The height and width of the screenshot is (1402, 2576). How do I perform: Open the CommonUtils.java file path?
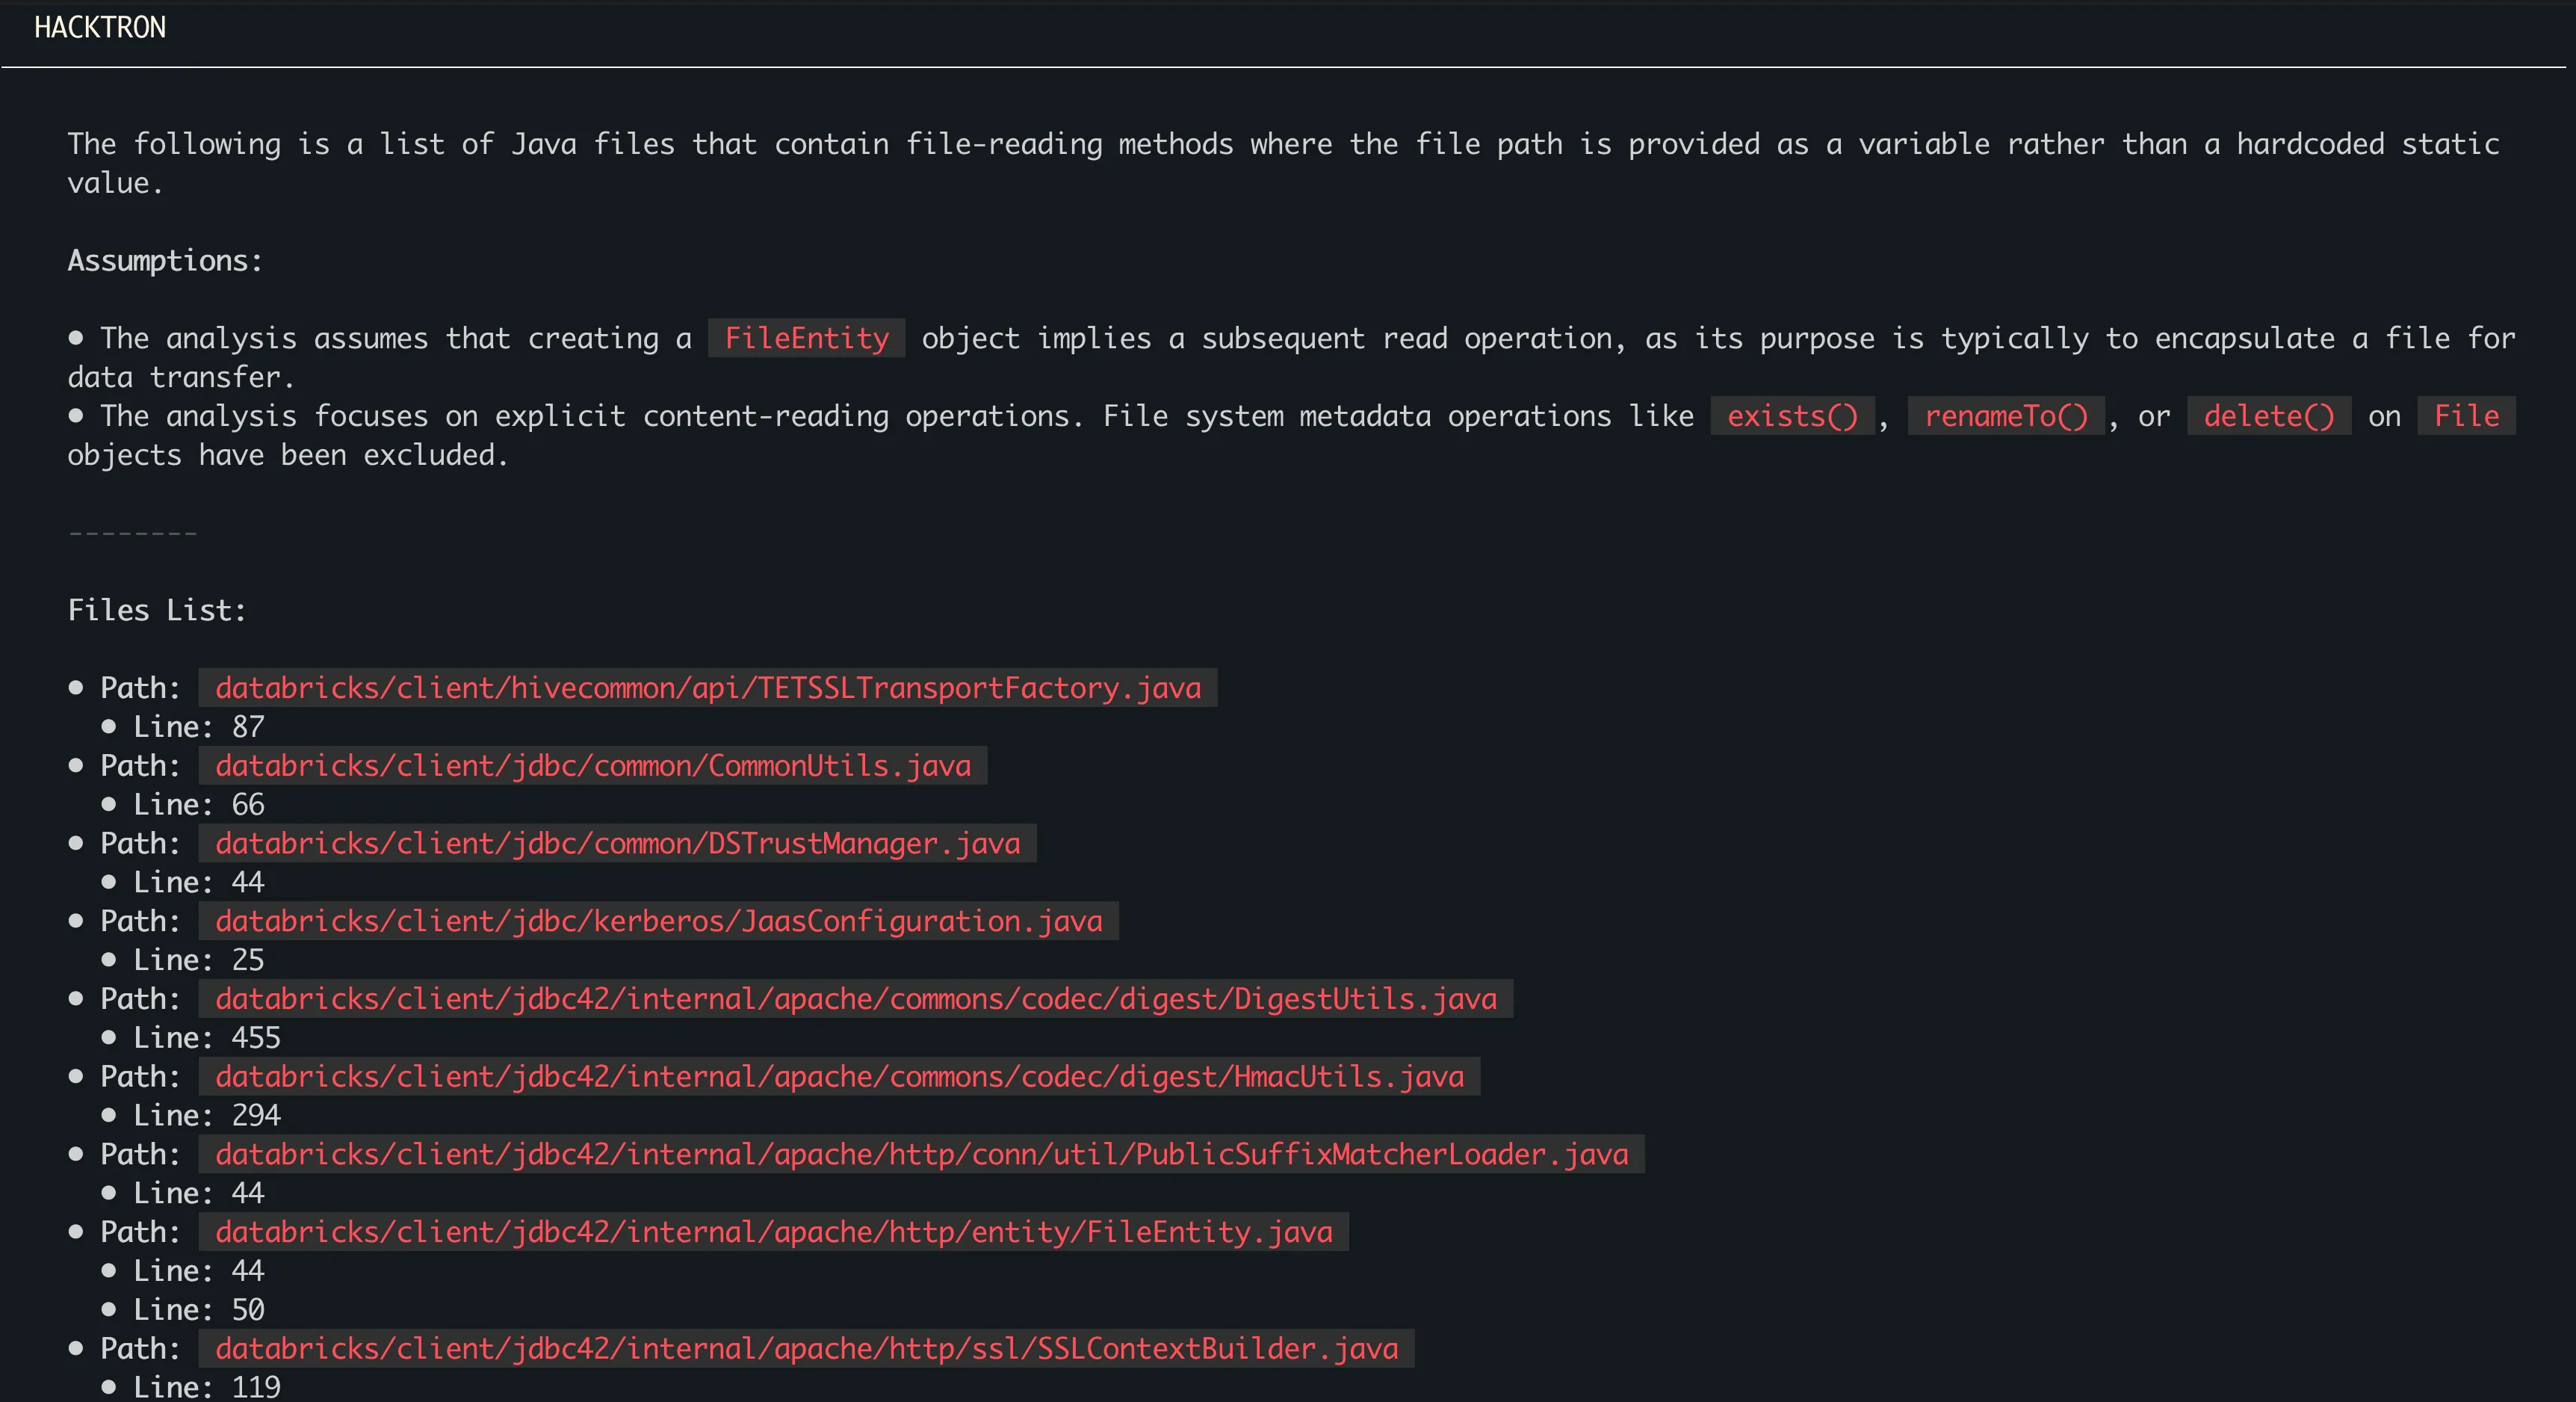tap(592, 766)
